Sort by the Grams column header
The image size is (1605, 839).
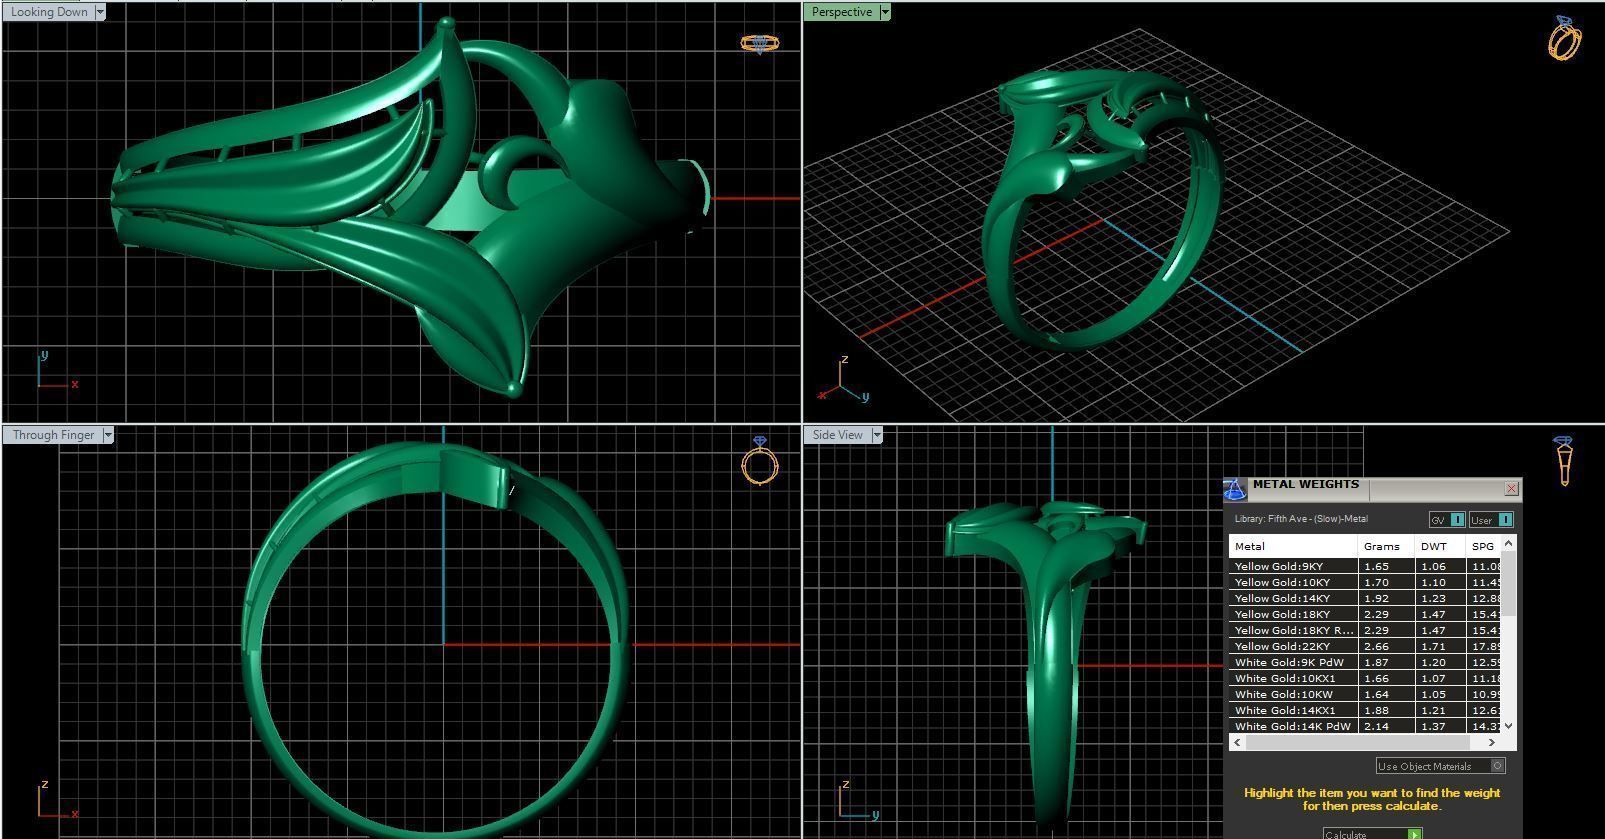1386,546
